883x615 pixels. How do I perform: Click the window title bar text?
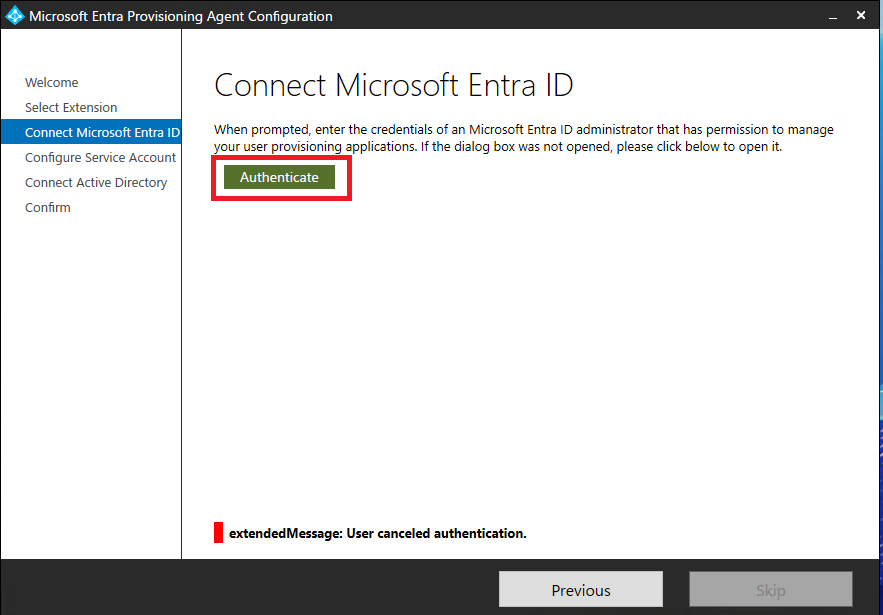(181, 15)
